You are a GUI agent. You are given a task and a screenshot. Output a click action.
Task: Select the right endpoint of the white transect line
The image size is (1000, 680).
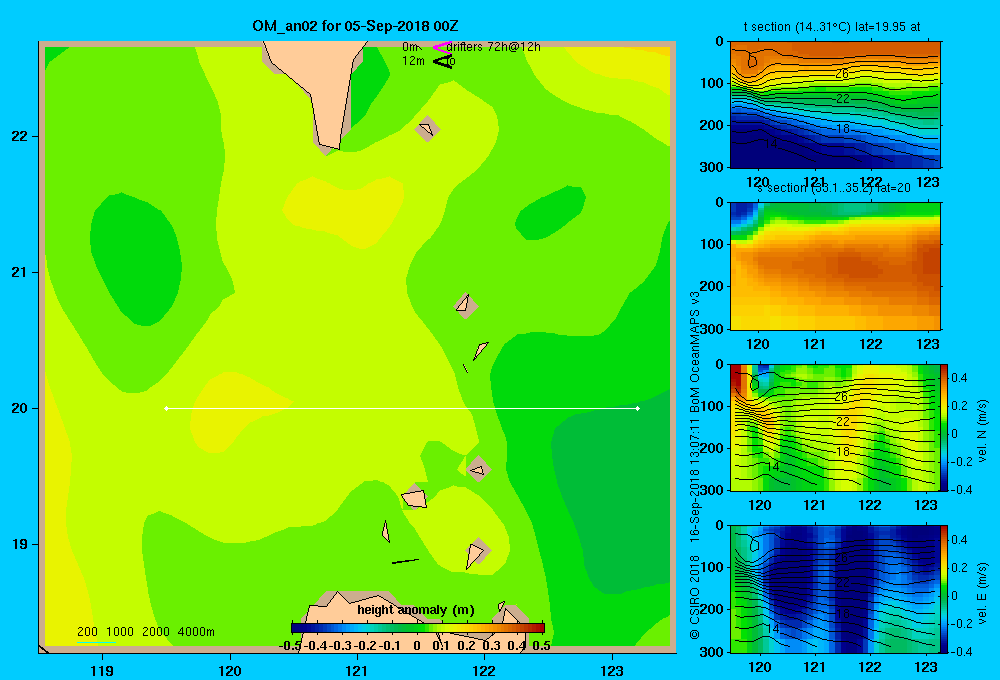(x=638, y=408)
